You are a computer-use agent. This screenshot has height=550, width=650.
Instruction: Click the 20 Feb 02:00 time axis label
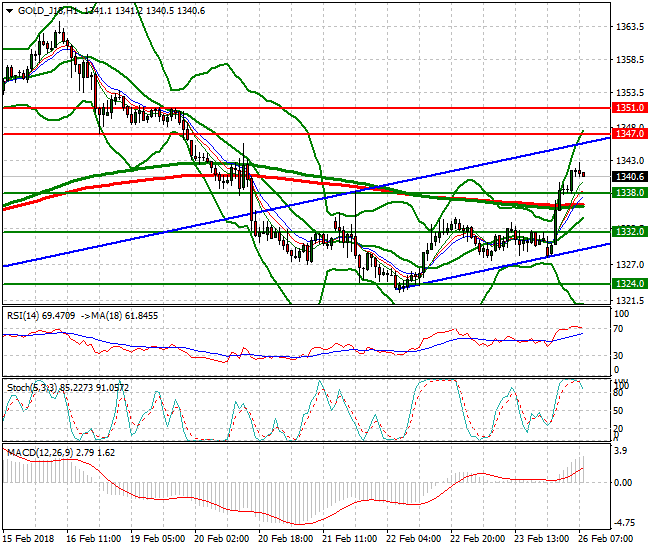click(x=221, y=539)
